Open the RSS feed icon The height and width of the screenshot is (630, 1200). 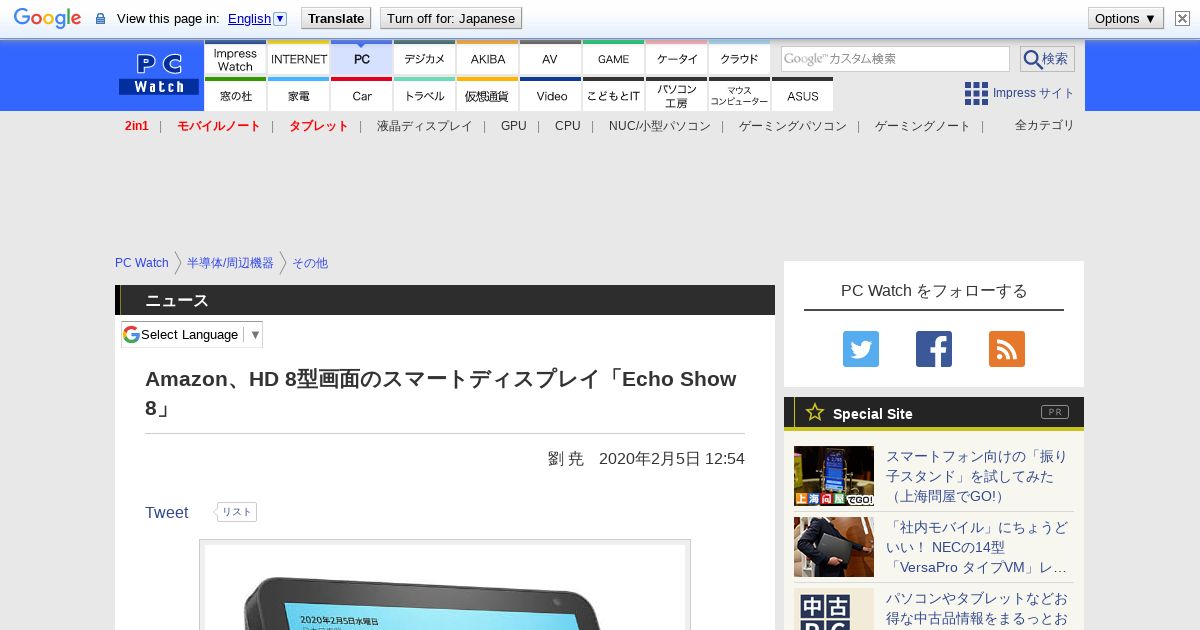click(1007, 349)
